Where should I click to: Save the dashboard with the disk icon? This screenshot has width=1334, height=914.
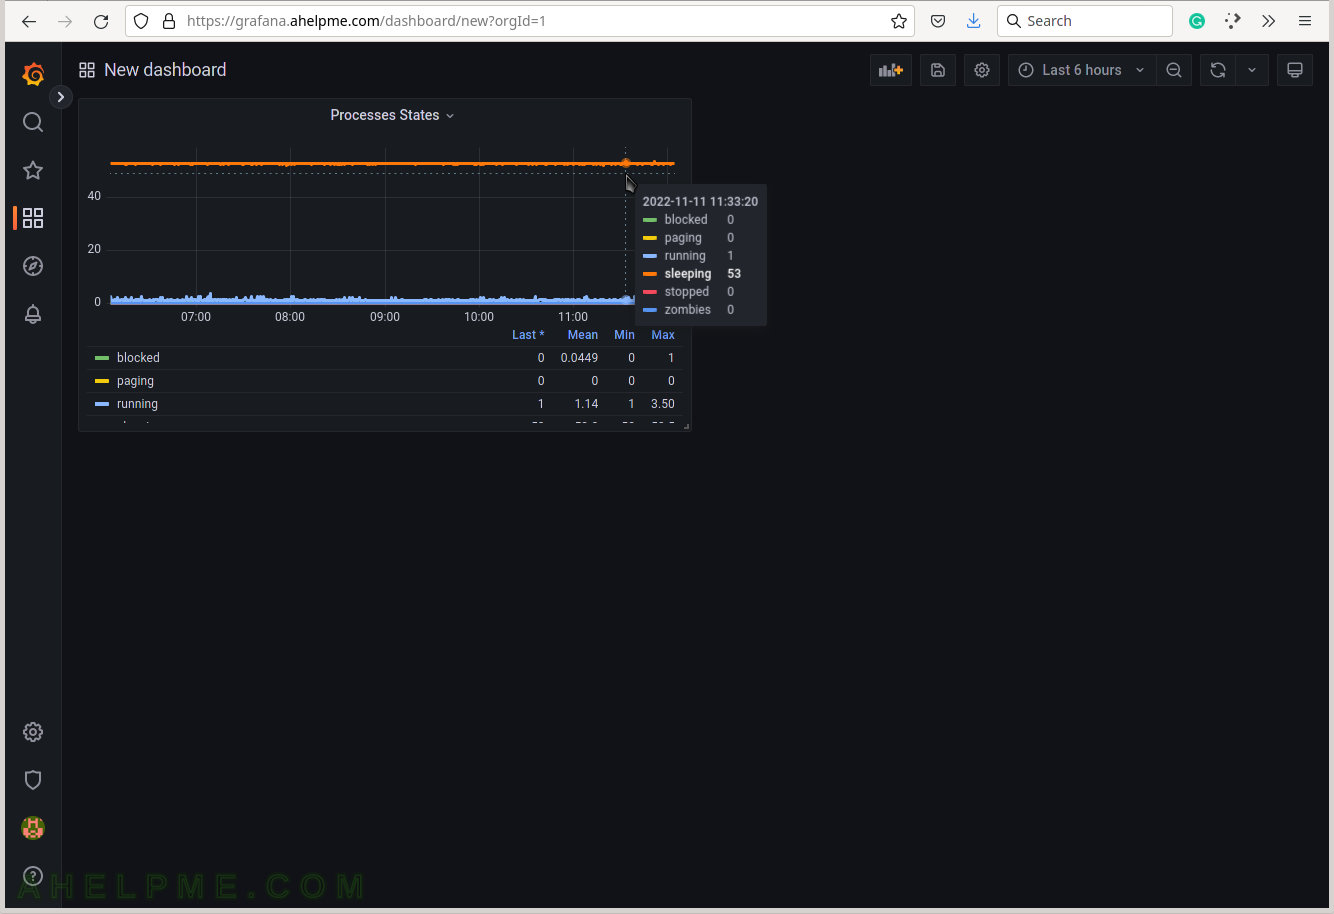pyautogui.click(x=938, y=70)
